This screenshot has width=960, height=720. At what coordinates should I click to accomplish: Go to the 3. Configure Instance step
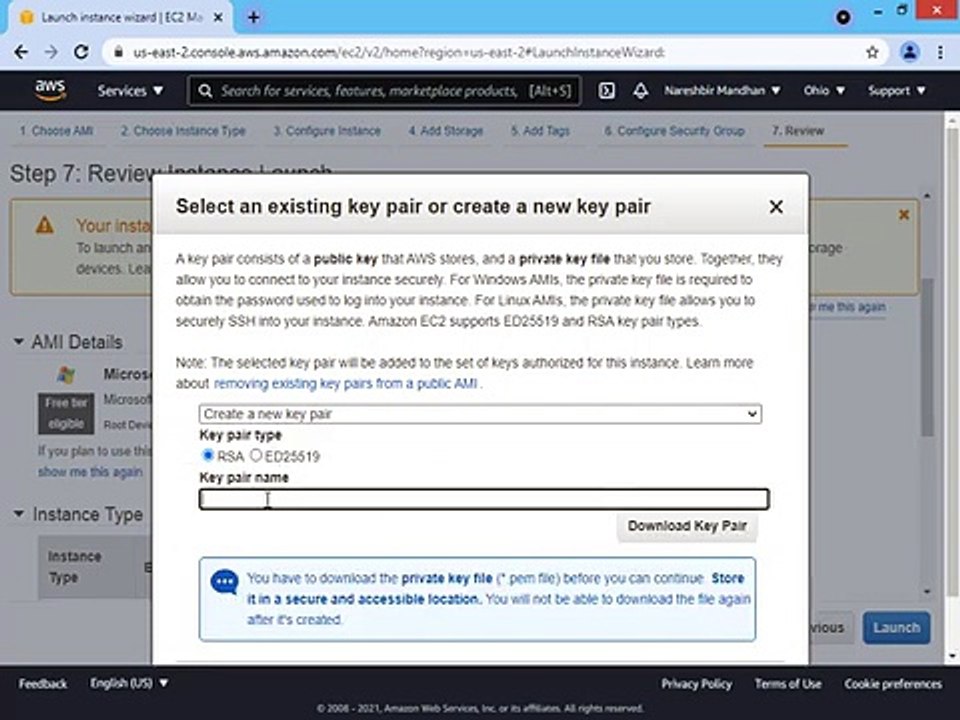tap(327, 131)
